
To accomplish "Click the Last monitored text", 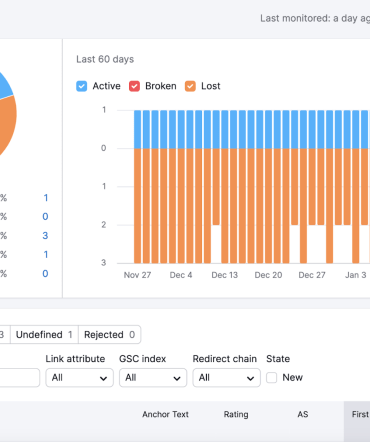I will click(315, 18).
